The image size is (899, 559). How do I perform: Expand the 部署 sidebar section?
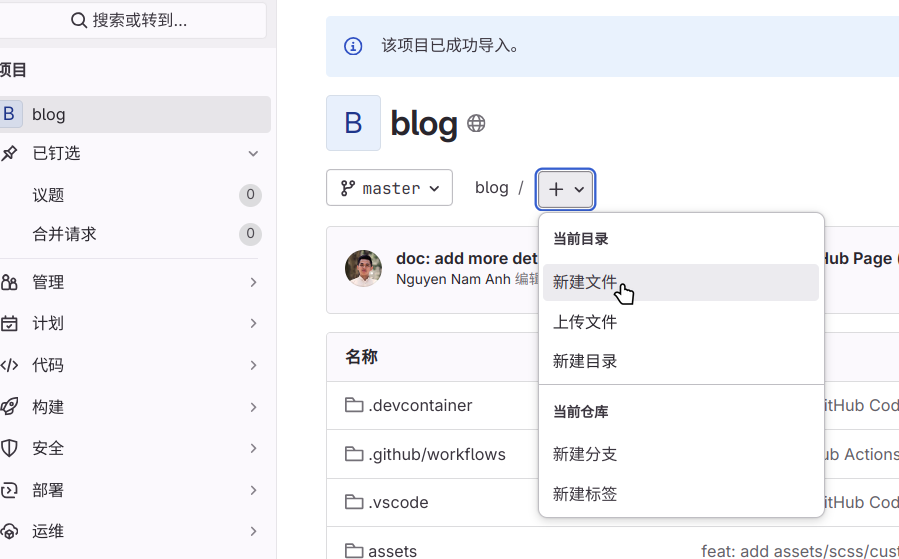click(x=253, y=490)
